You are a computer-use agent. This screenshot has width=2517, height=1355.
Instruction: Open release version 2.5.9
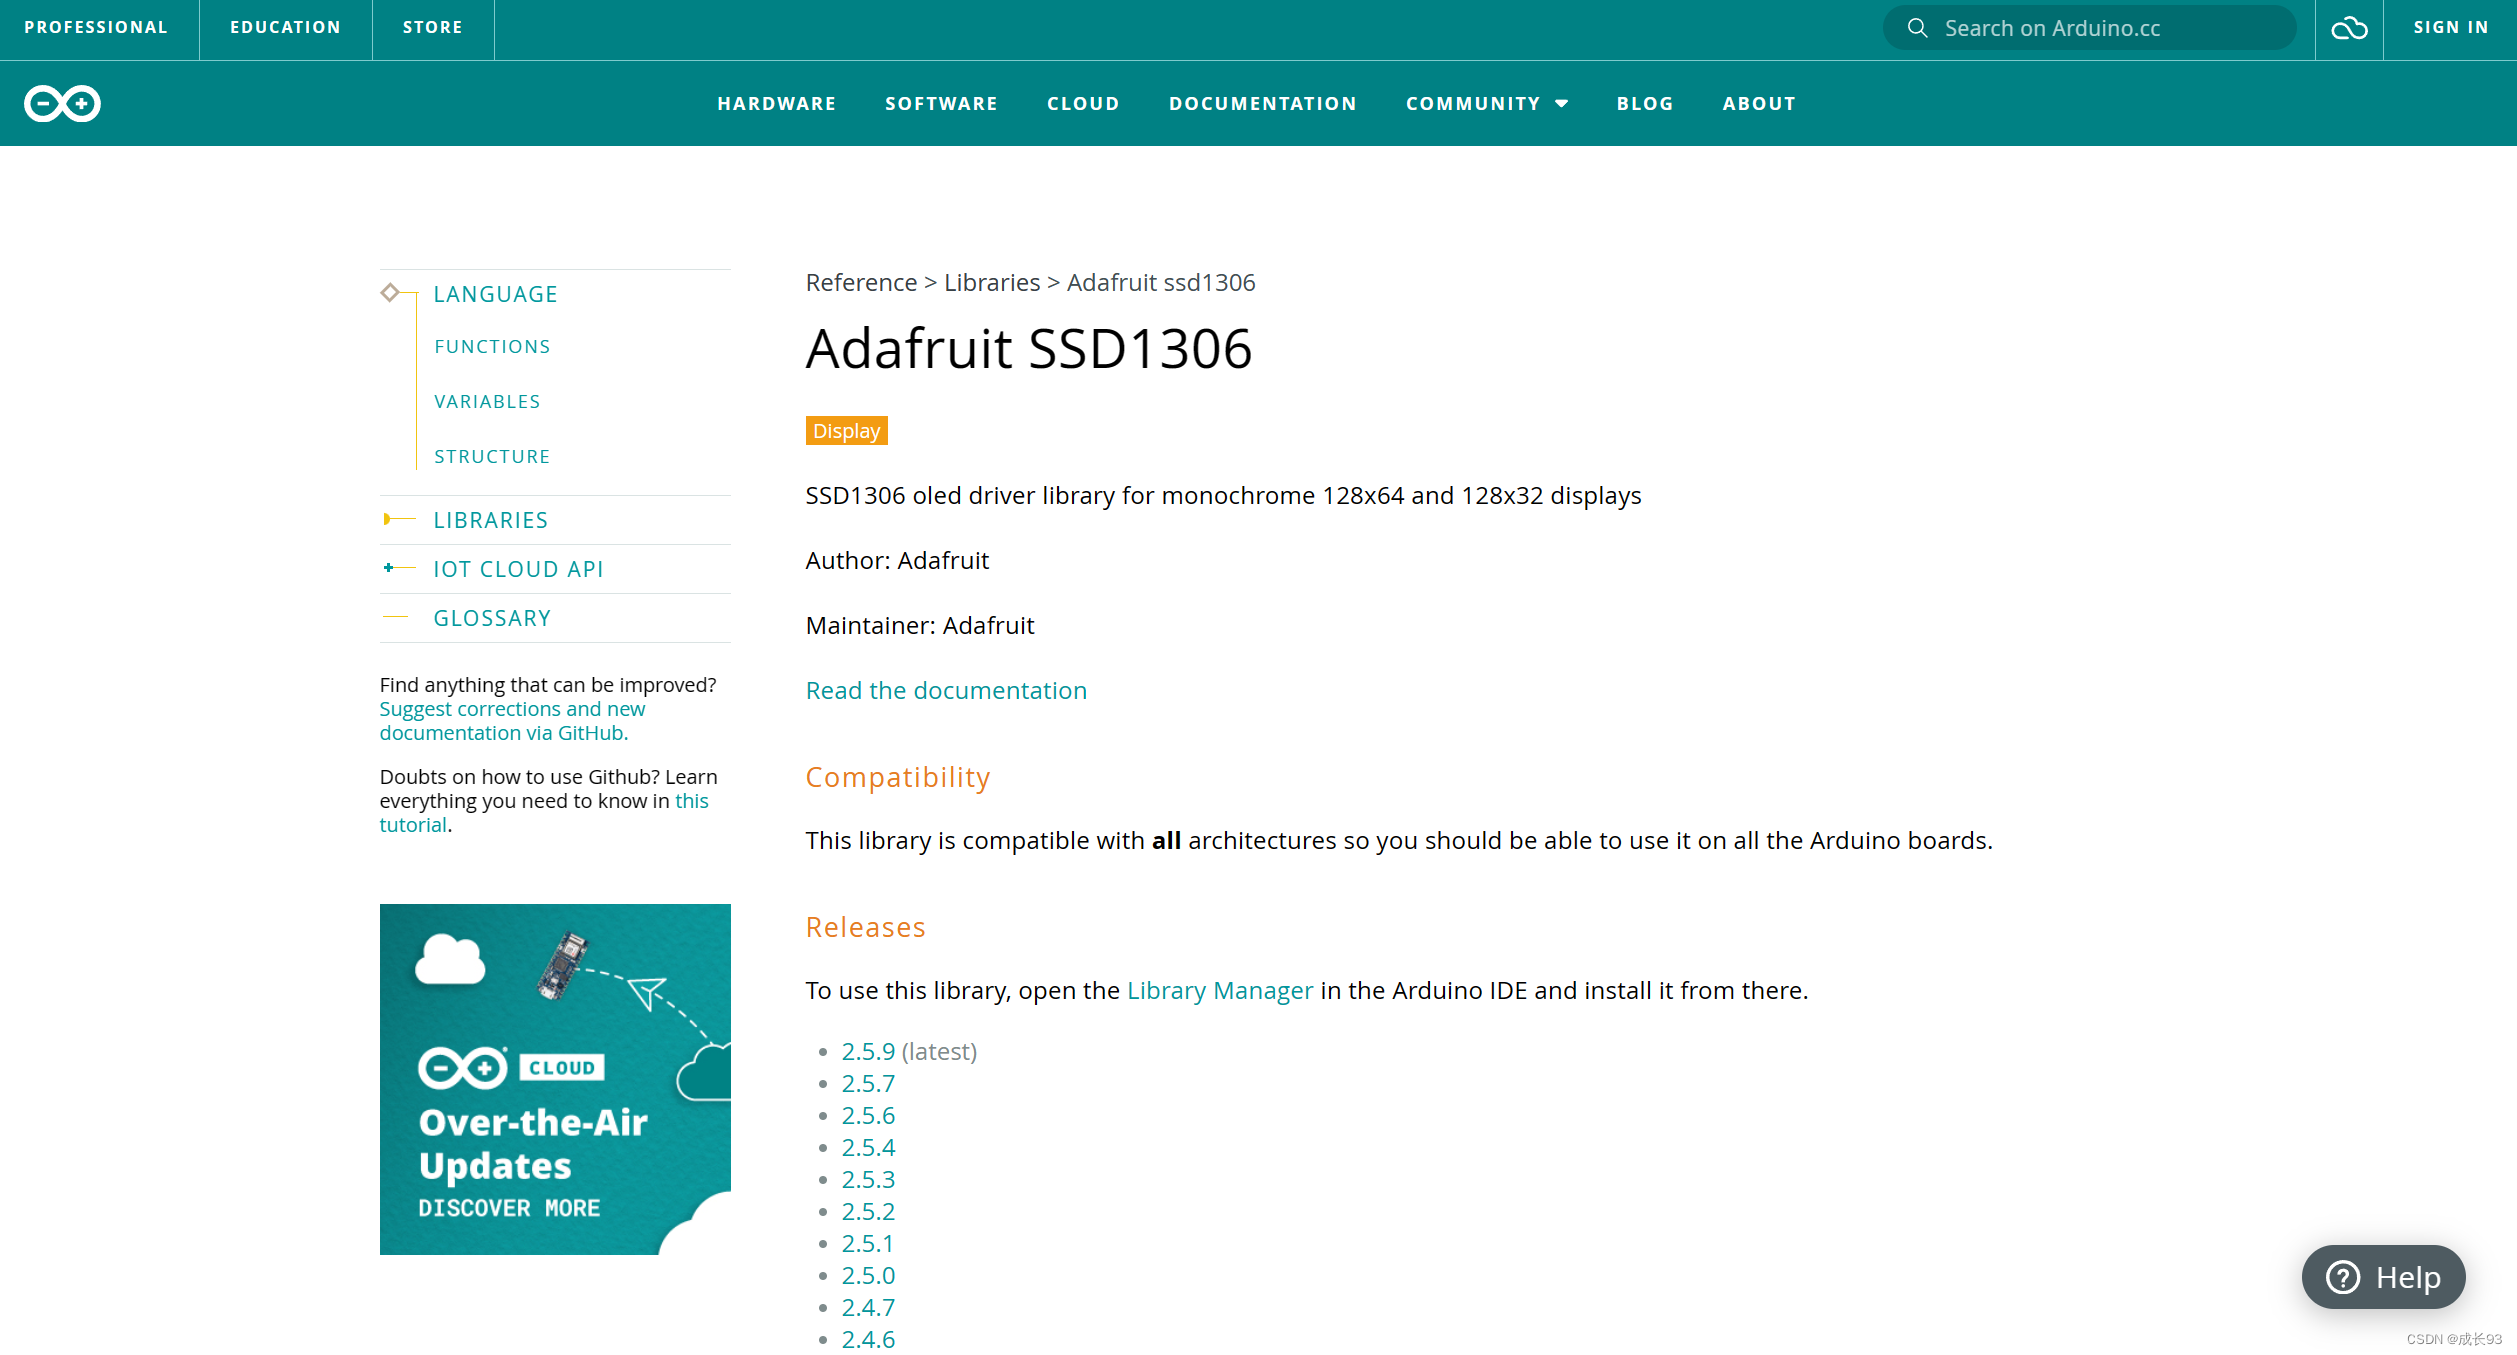point(867,1051)
